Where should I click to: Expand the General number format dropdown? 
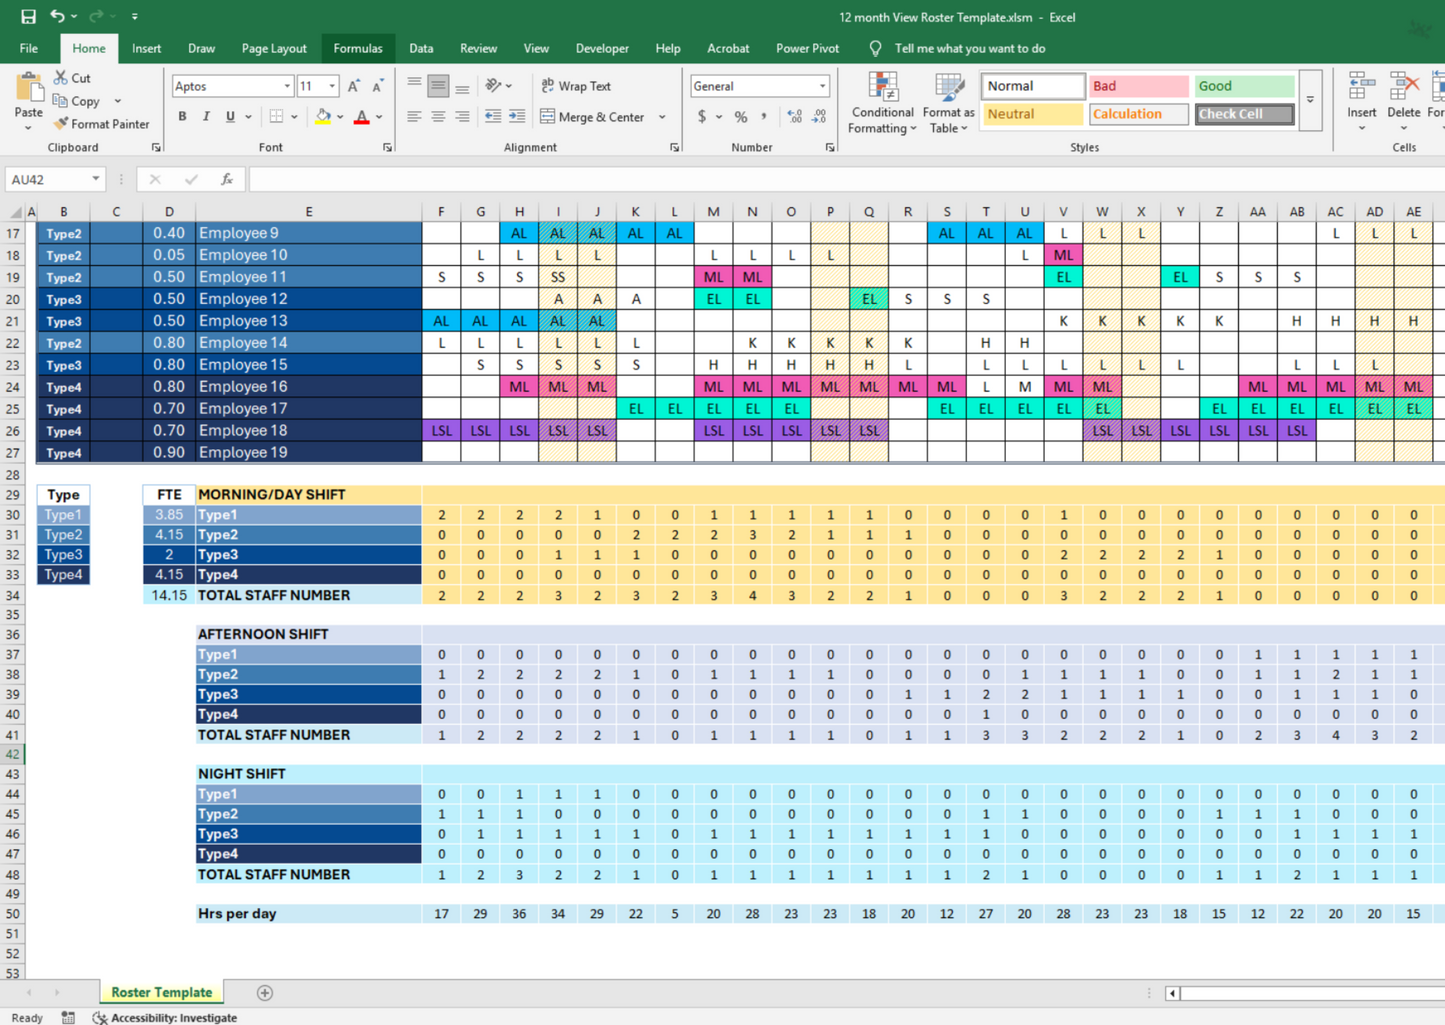point(822,86)
